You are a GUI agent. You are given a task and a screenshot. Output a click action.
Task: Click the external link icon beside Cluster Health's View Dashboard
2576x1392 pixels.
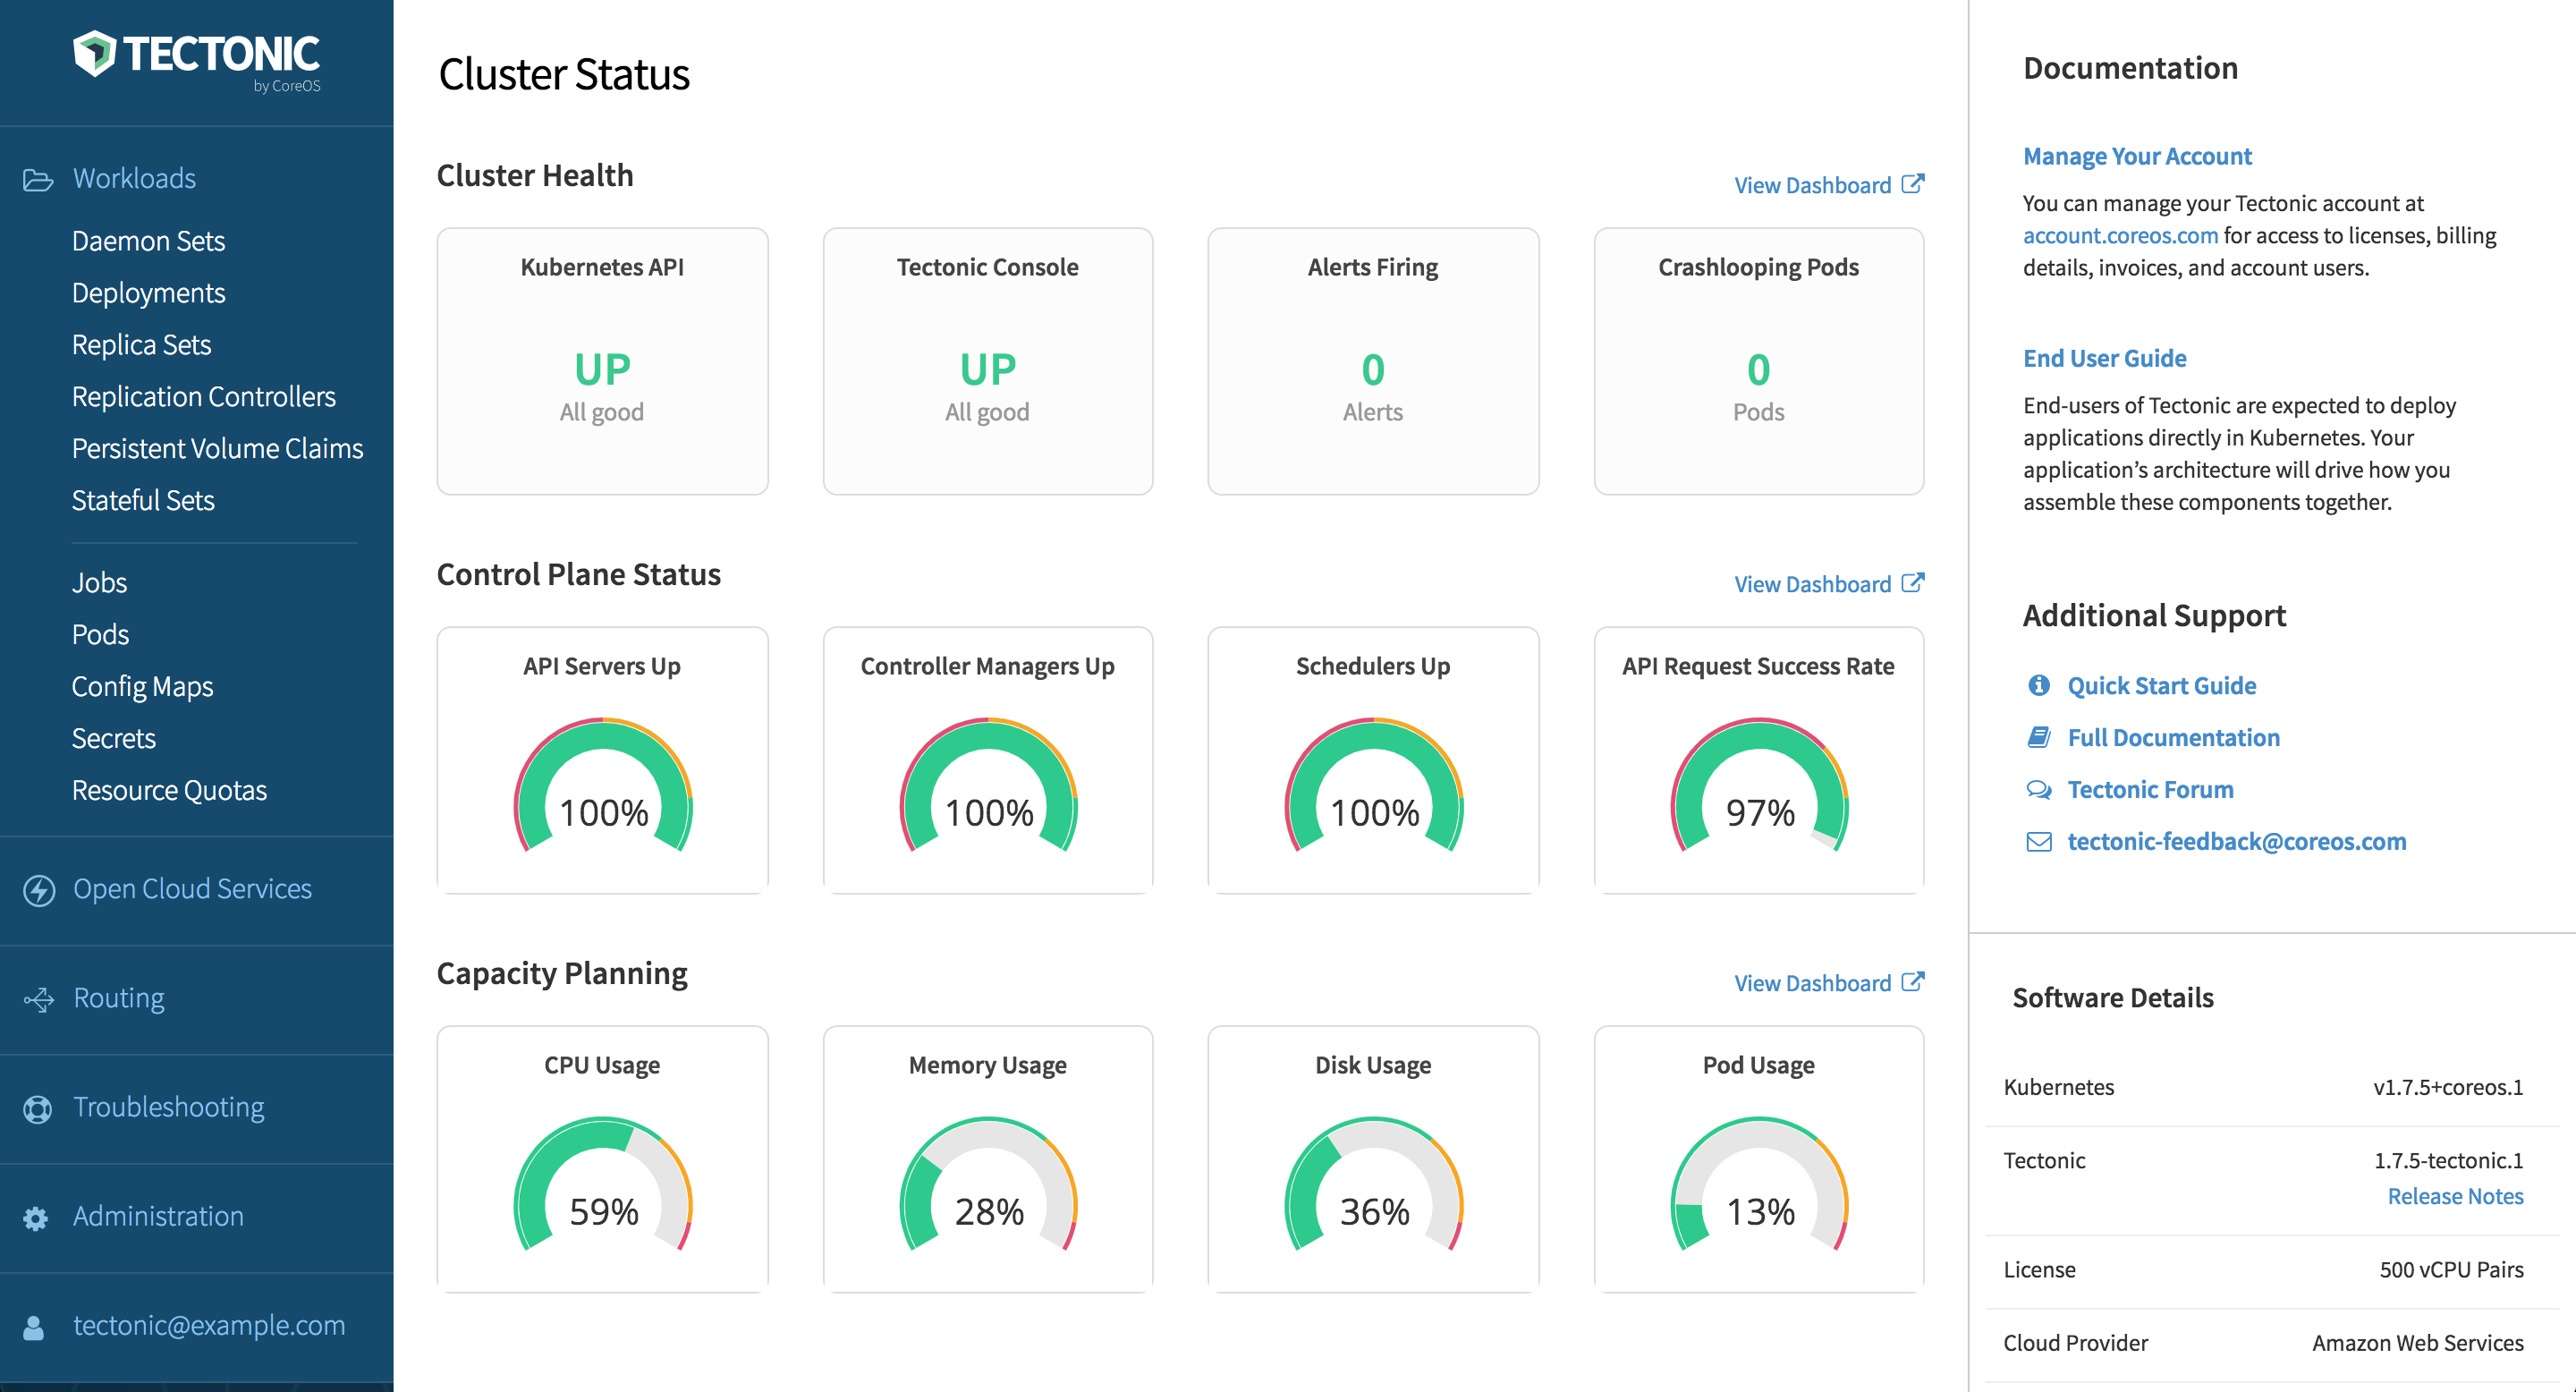(1912, 184)
